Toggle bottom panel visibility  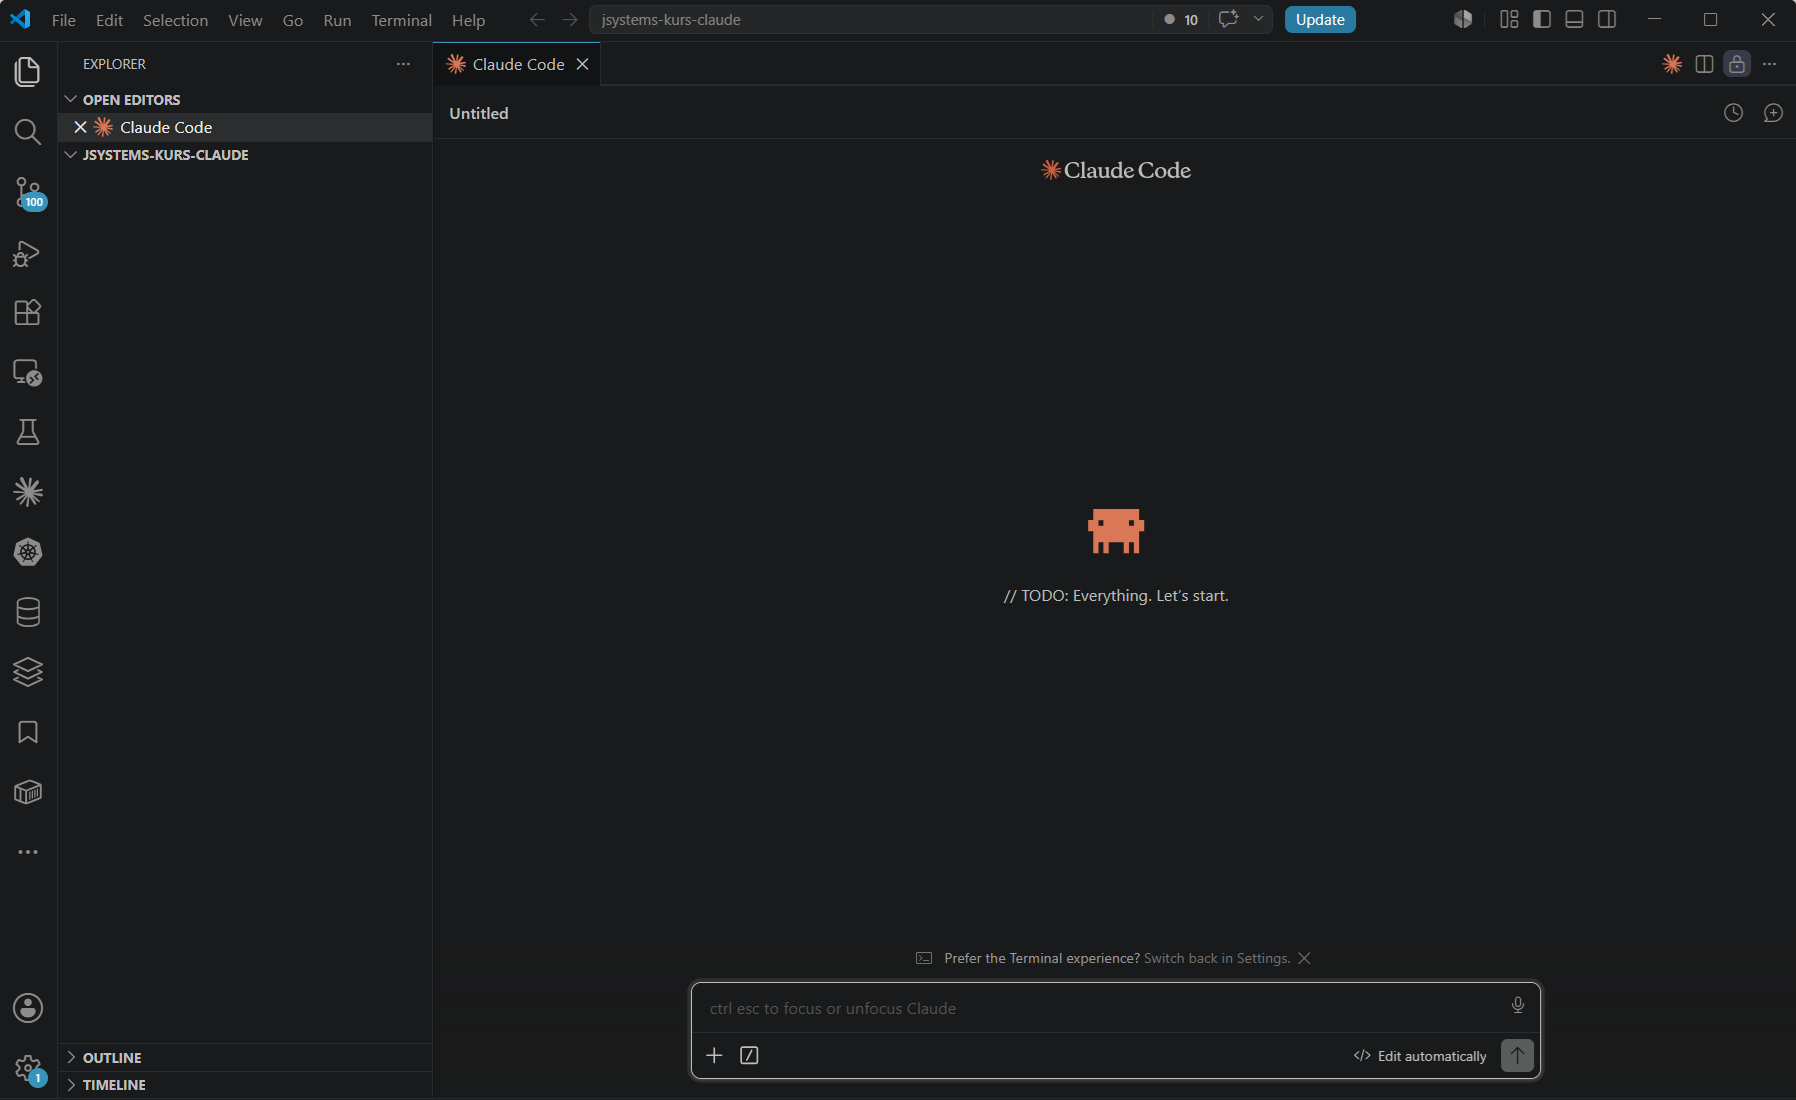click(1574, 19)
